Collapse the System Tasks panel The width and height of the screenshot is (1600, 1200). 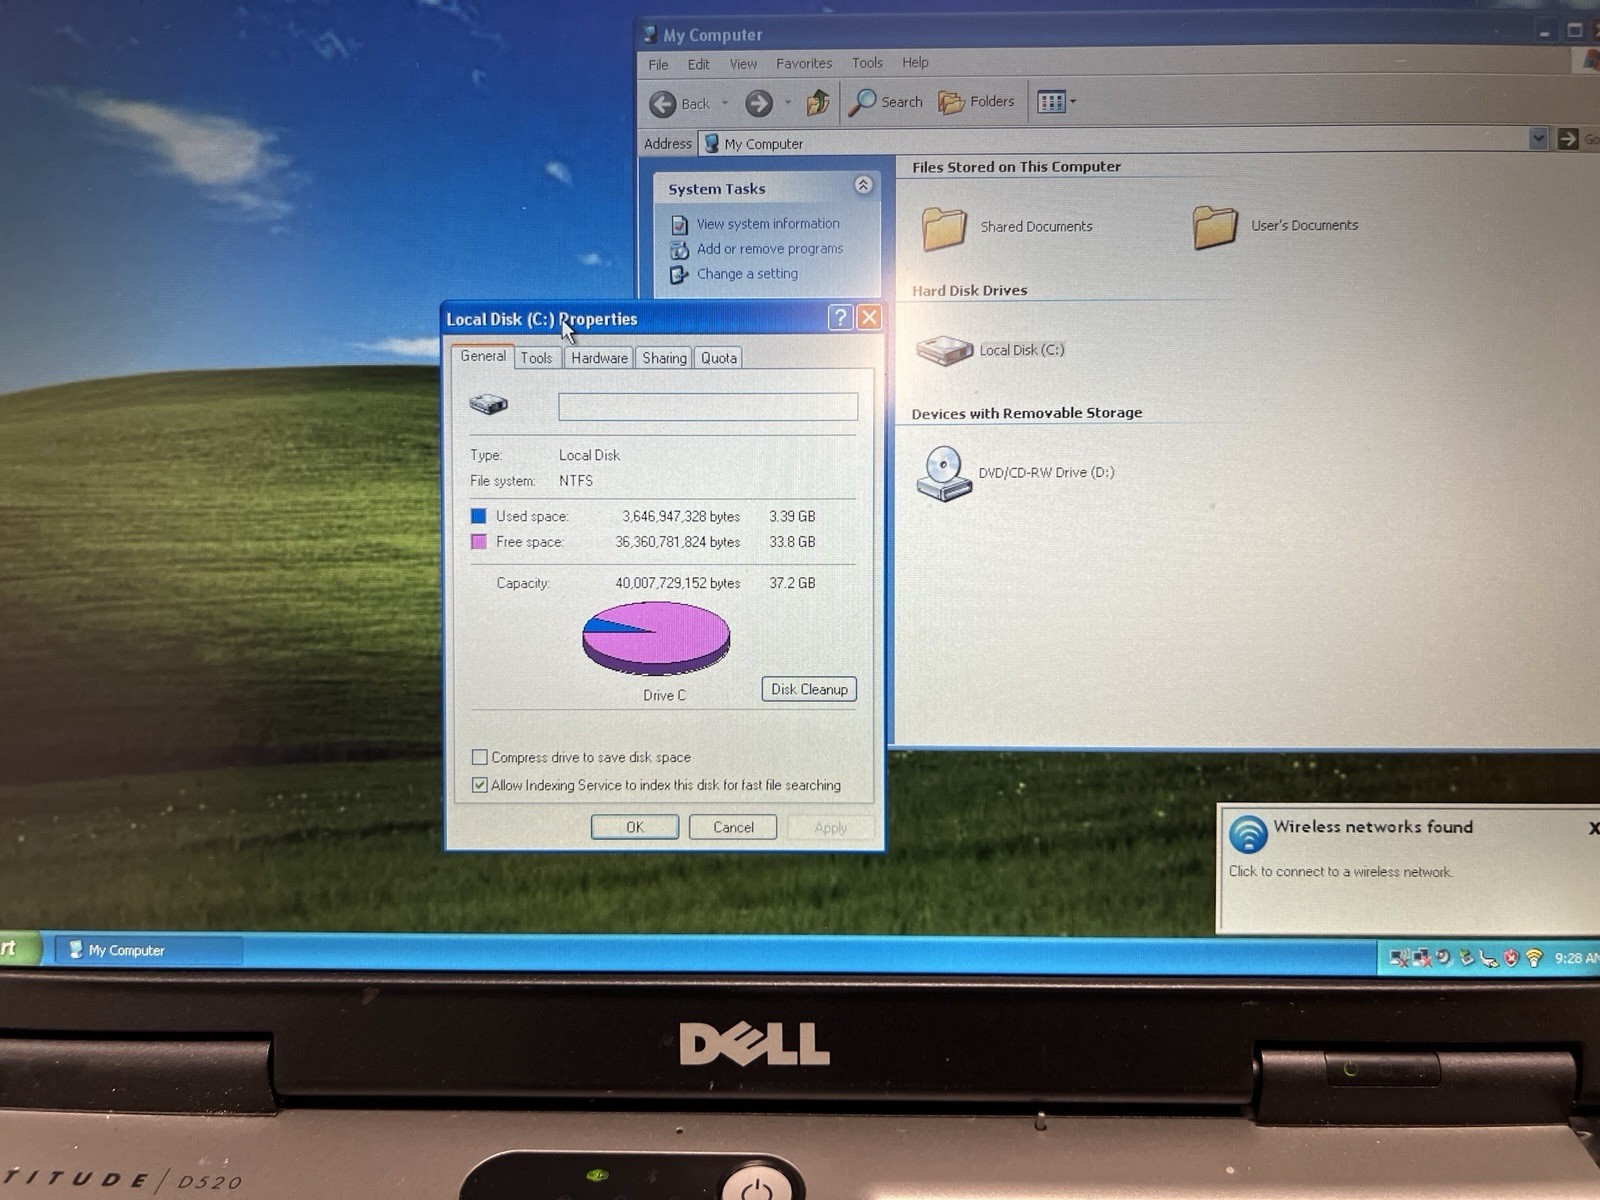click(x=863, y=185)
